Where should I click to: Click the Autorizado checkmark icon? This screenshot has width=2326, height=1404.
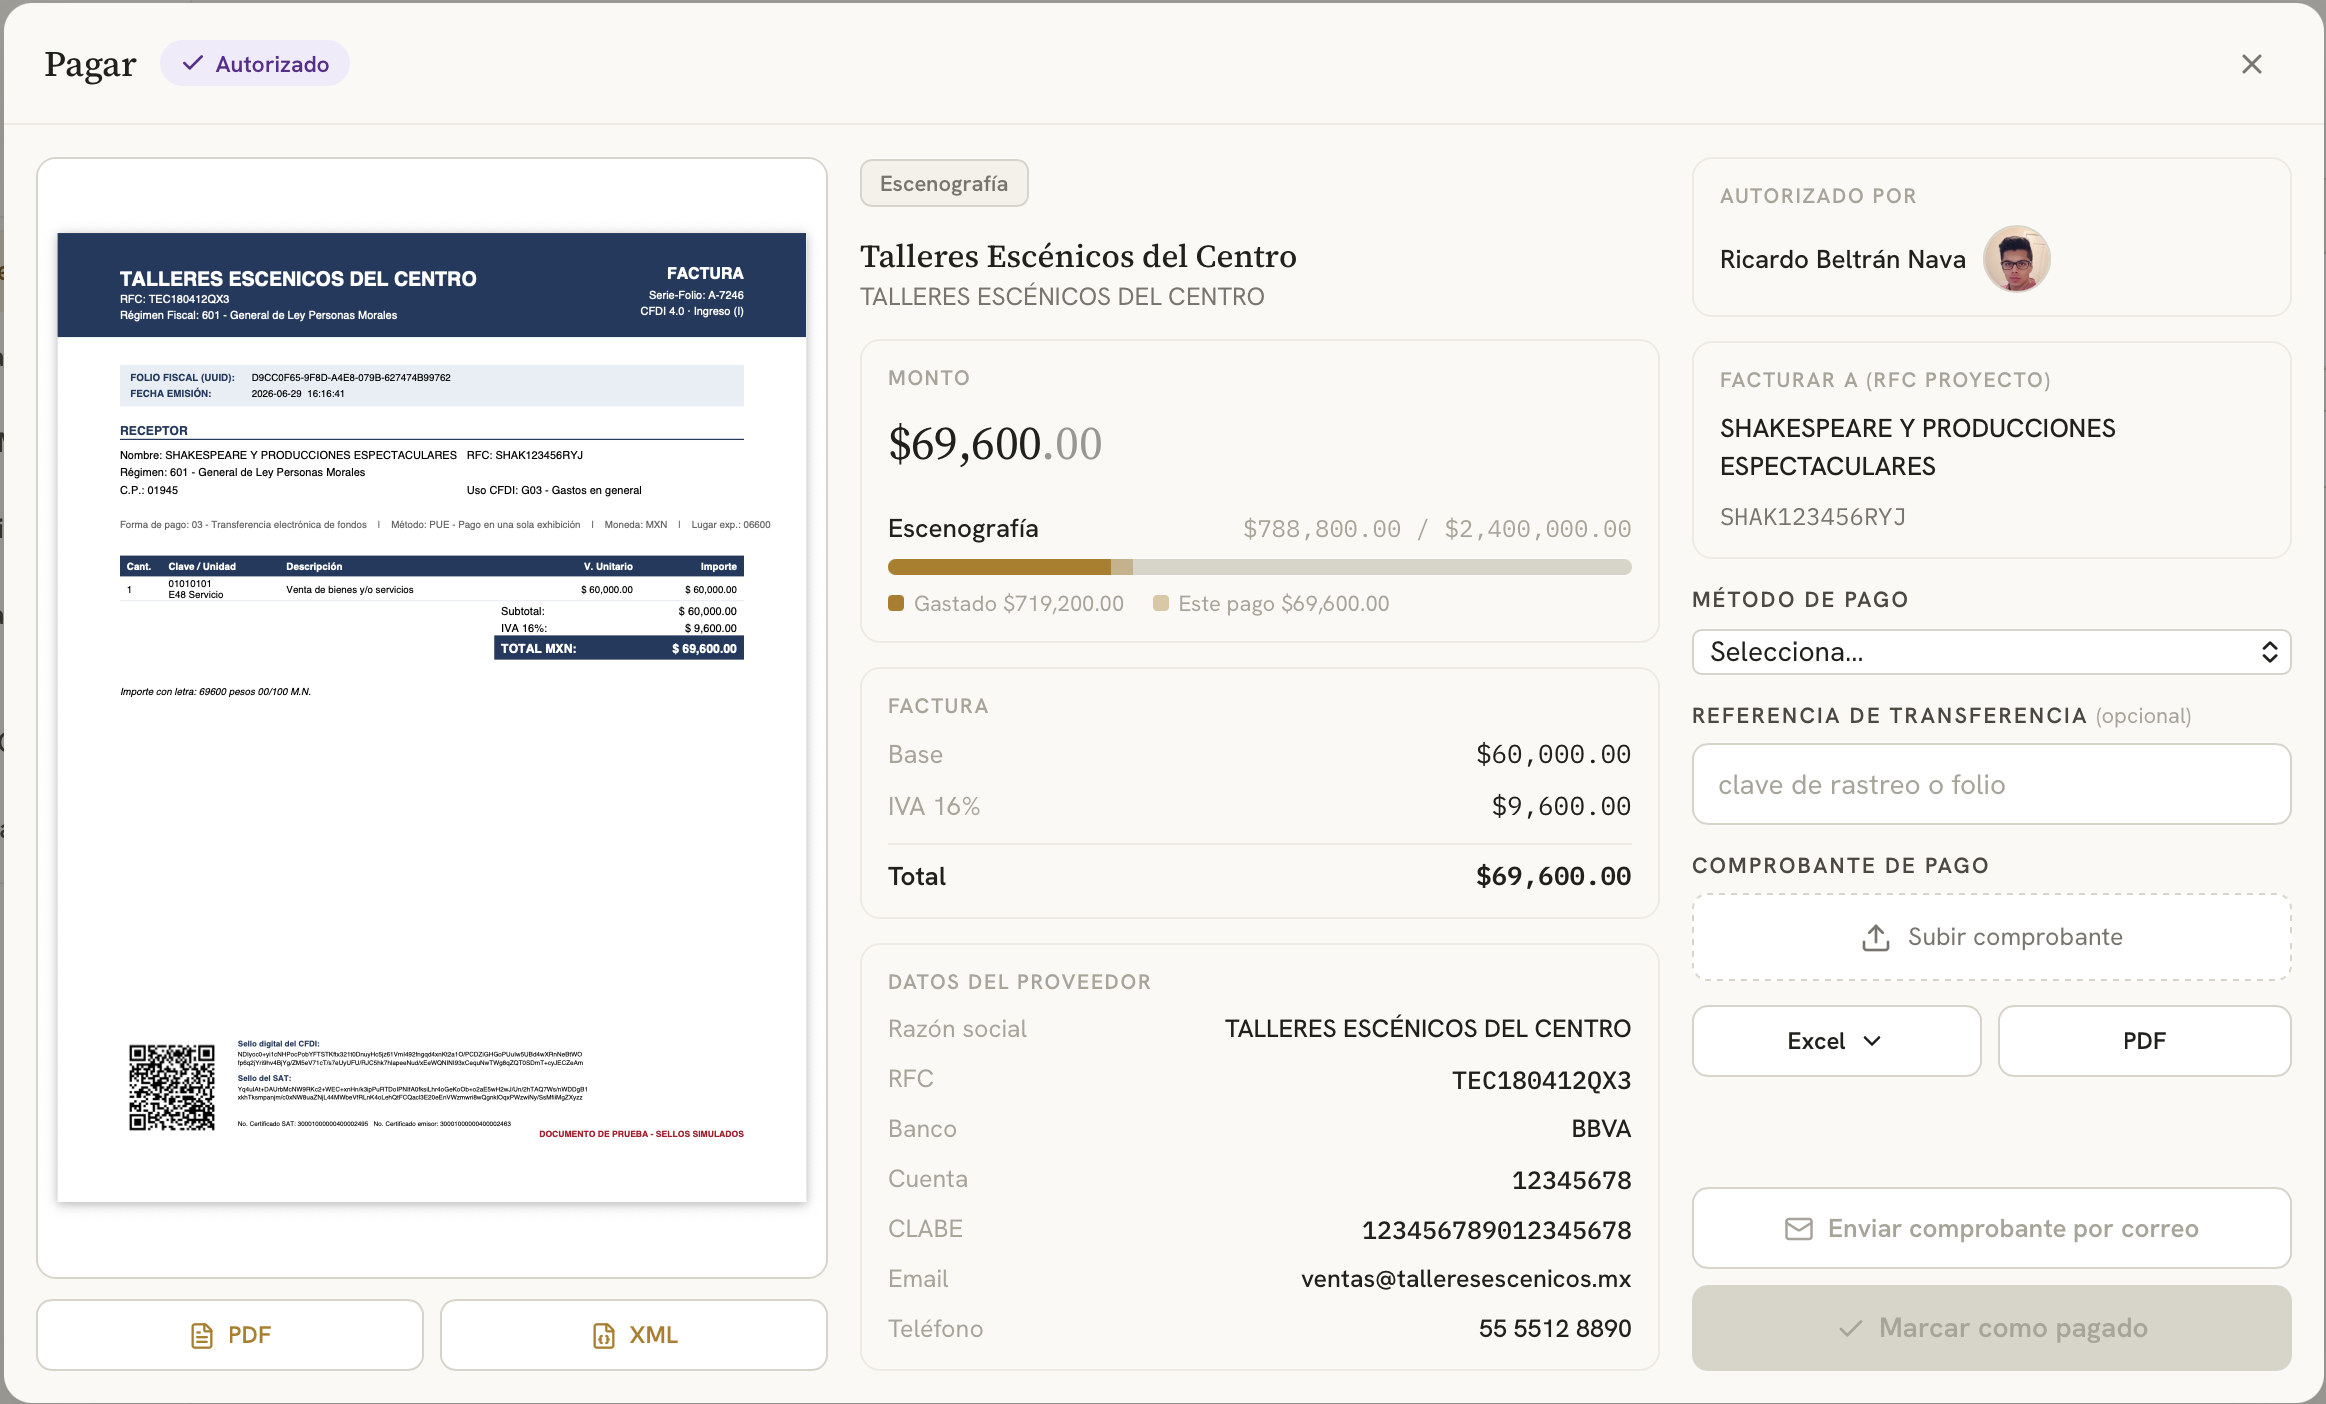click(x=193, y=64)
